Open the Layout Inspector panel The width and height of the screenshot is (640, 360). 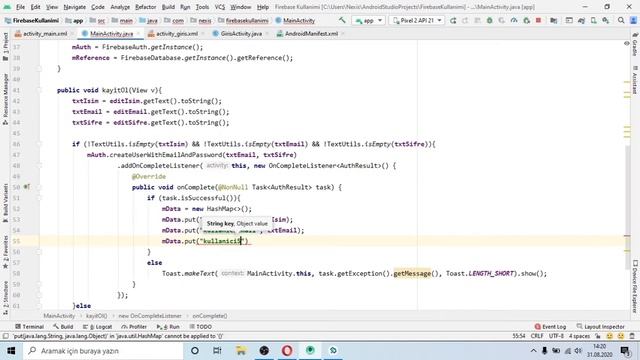(x=601, y=327)
